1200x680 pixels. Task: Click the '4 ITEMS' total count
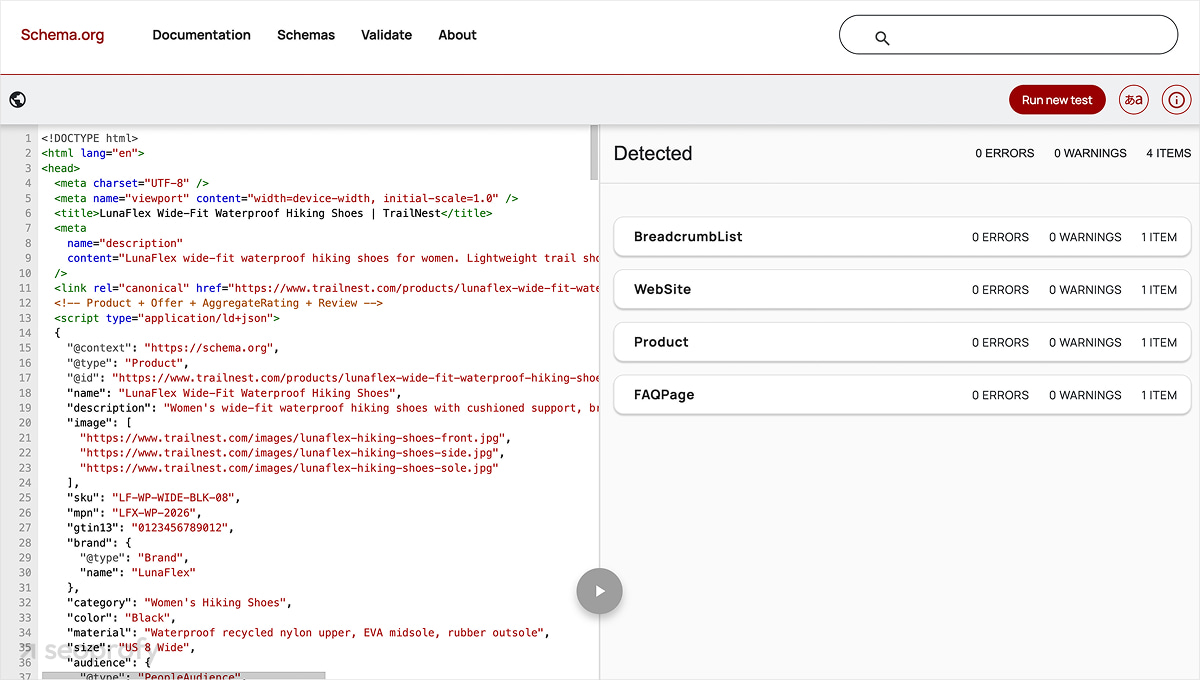point(1168,153)
